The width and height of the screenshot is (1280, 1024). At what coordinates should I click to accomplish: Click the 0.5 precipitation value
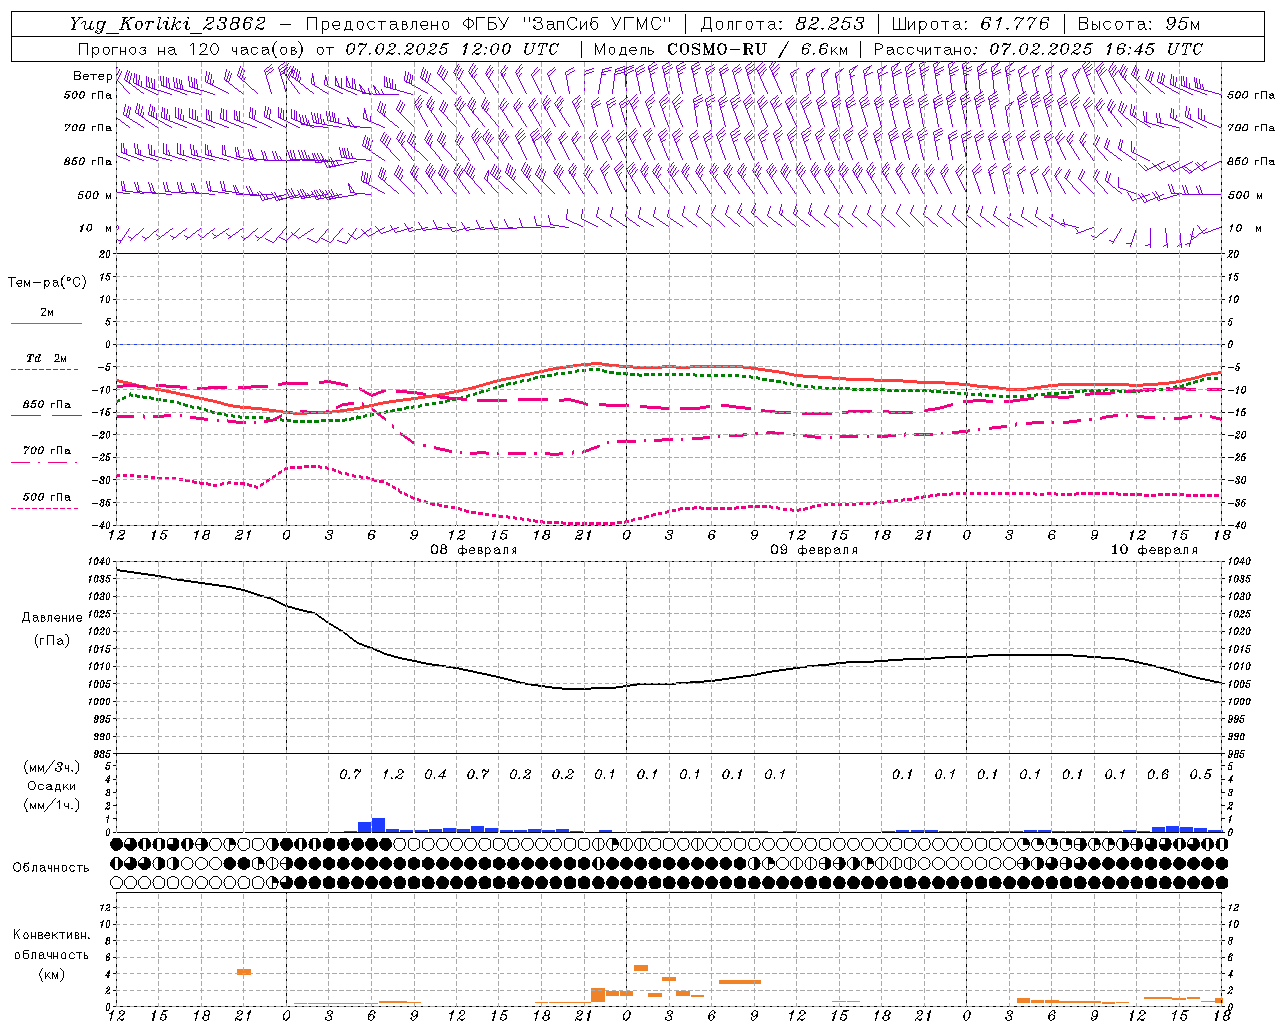click(x=1201, y=774)
